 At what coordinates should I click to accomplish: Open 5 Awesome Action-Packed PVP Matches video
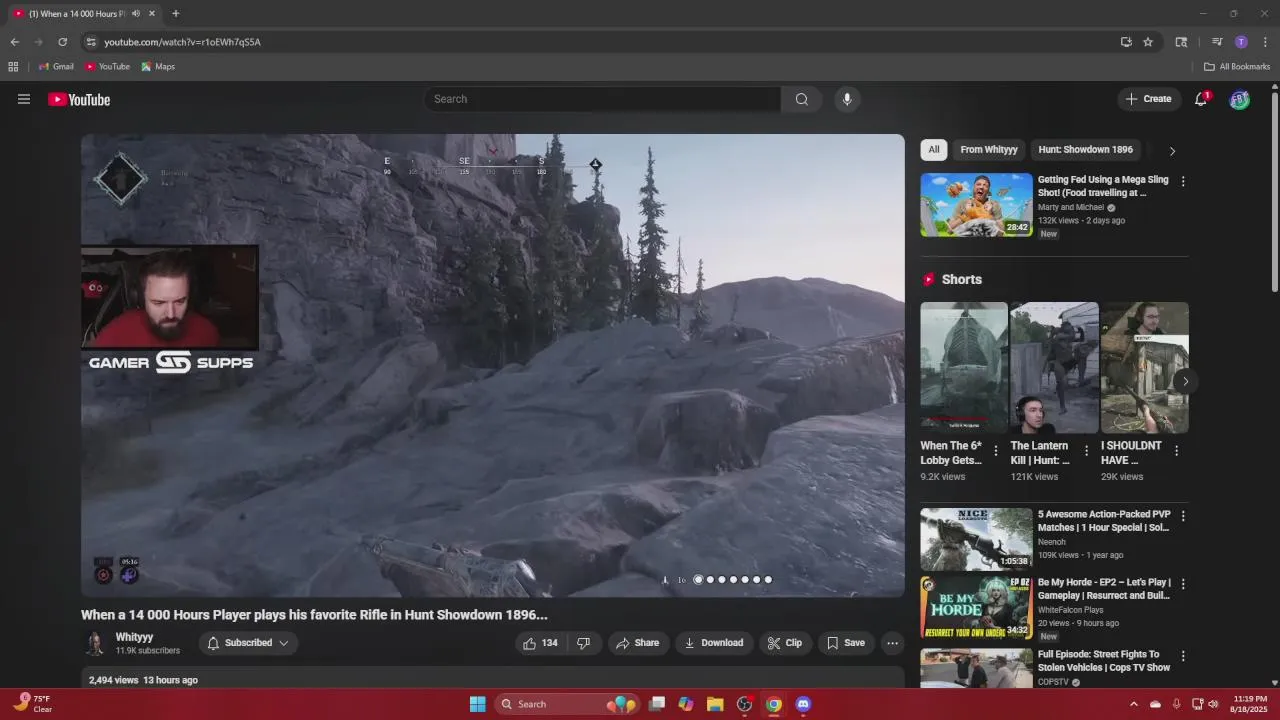tap(976, 539)
